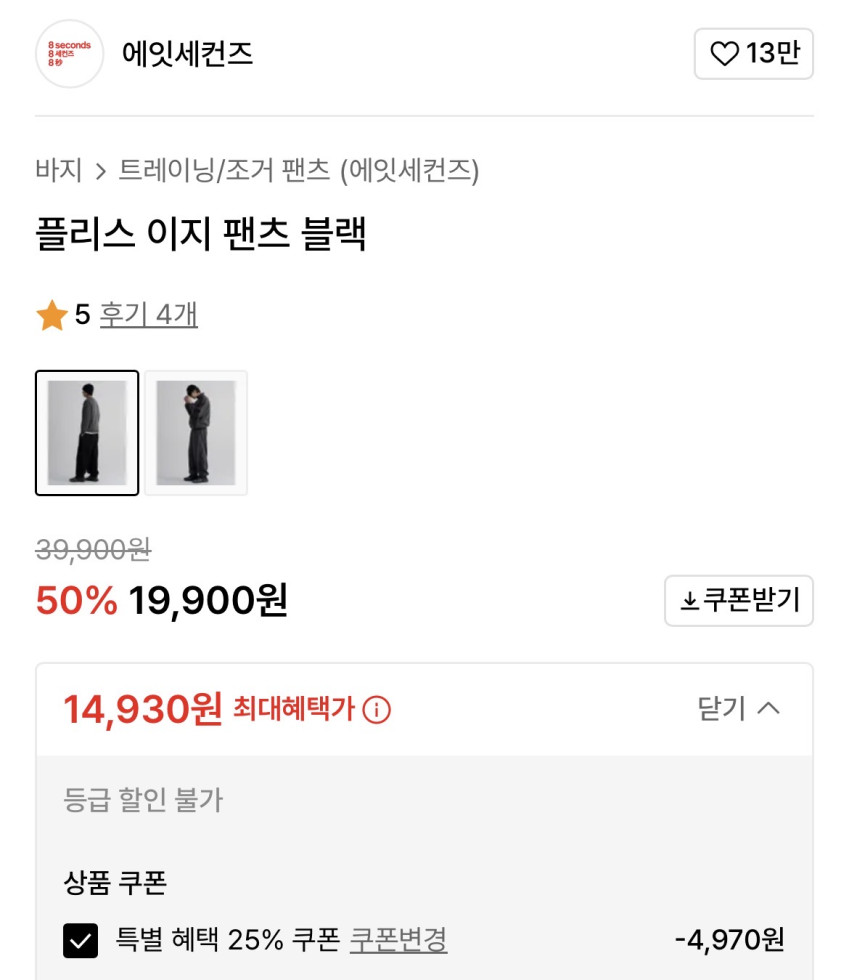Click the 쿠폰변경 link
The width and height of the screenshot is (849, 980).
(398, 940)
